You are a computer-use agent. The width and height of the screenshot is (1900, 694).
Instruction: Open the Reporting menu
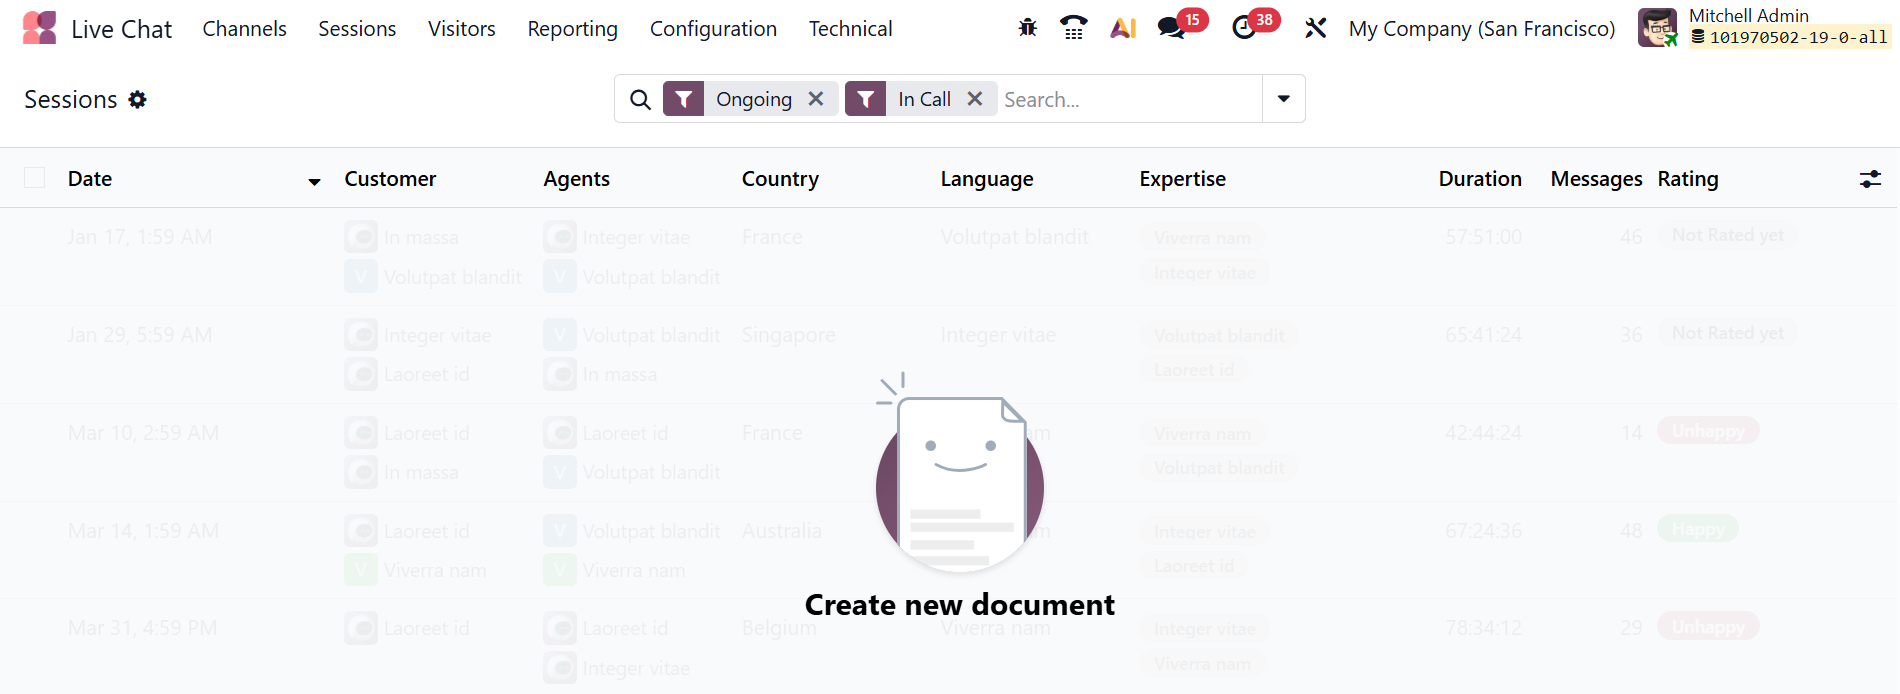tap(572, 29)
